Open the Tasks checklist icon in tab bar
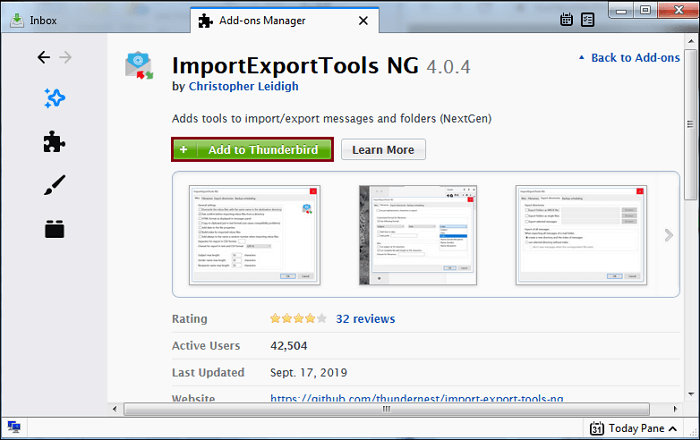 point(588,20)
